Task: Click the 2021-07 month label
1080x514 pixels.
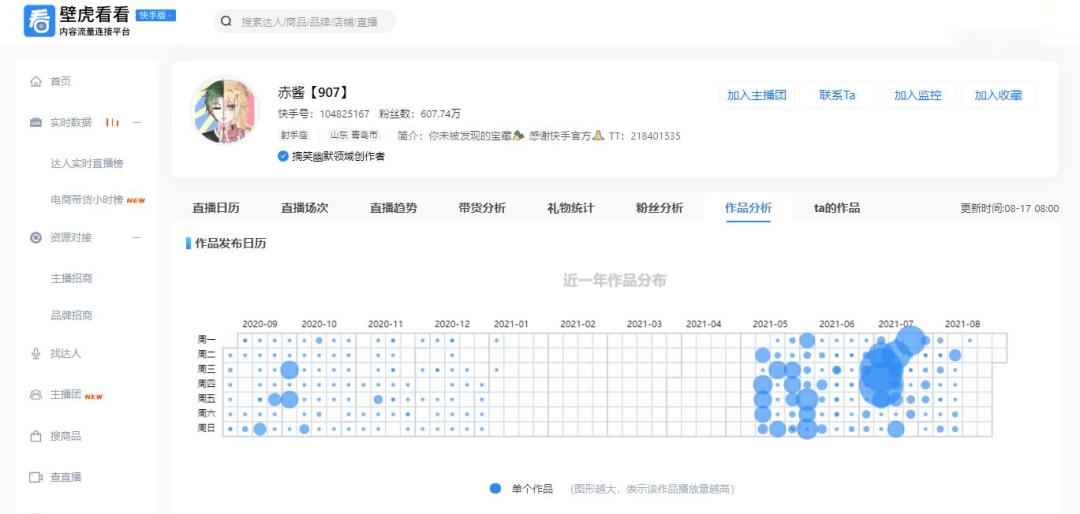Action: (x=896, y=324)
